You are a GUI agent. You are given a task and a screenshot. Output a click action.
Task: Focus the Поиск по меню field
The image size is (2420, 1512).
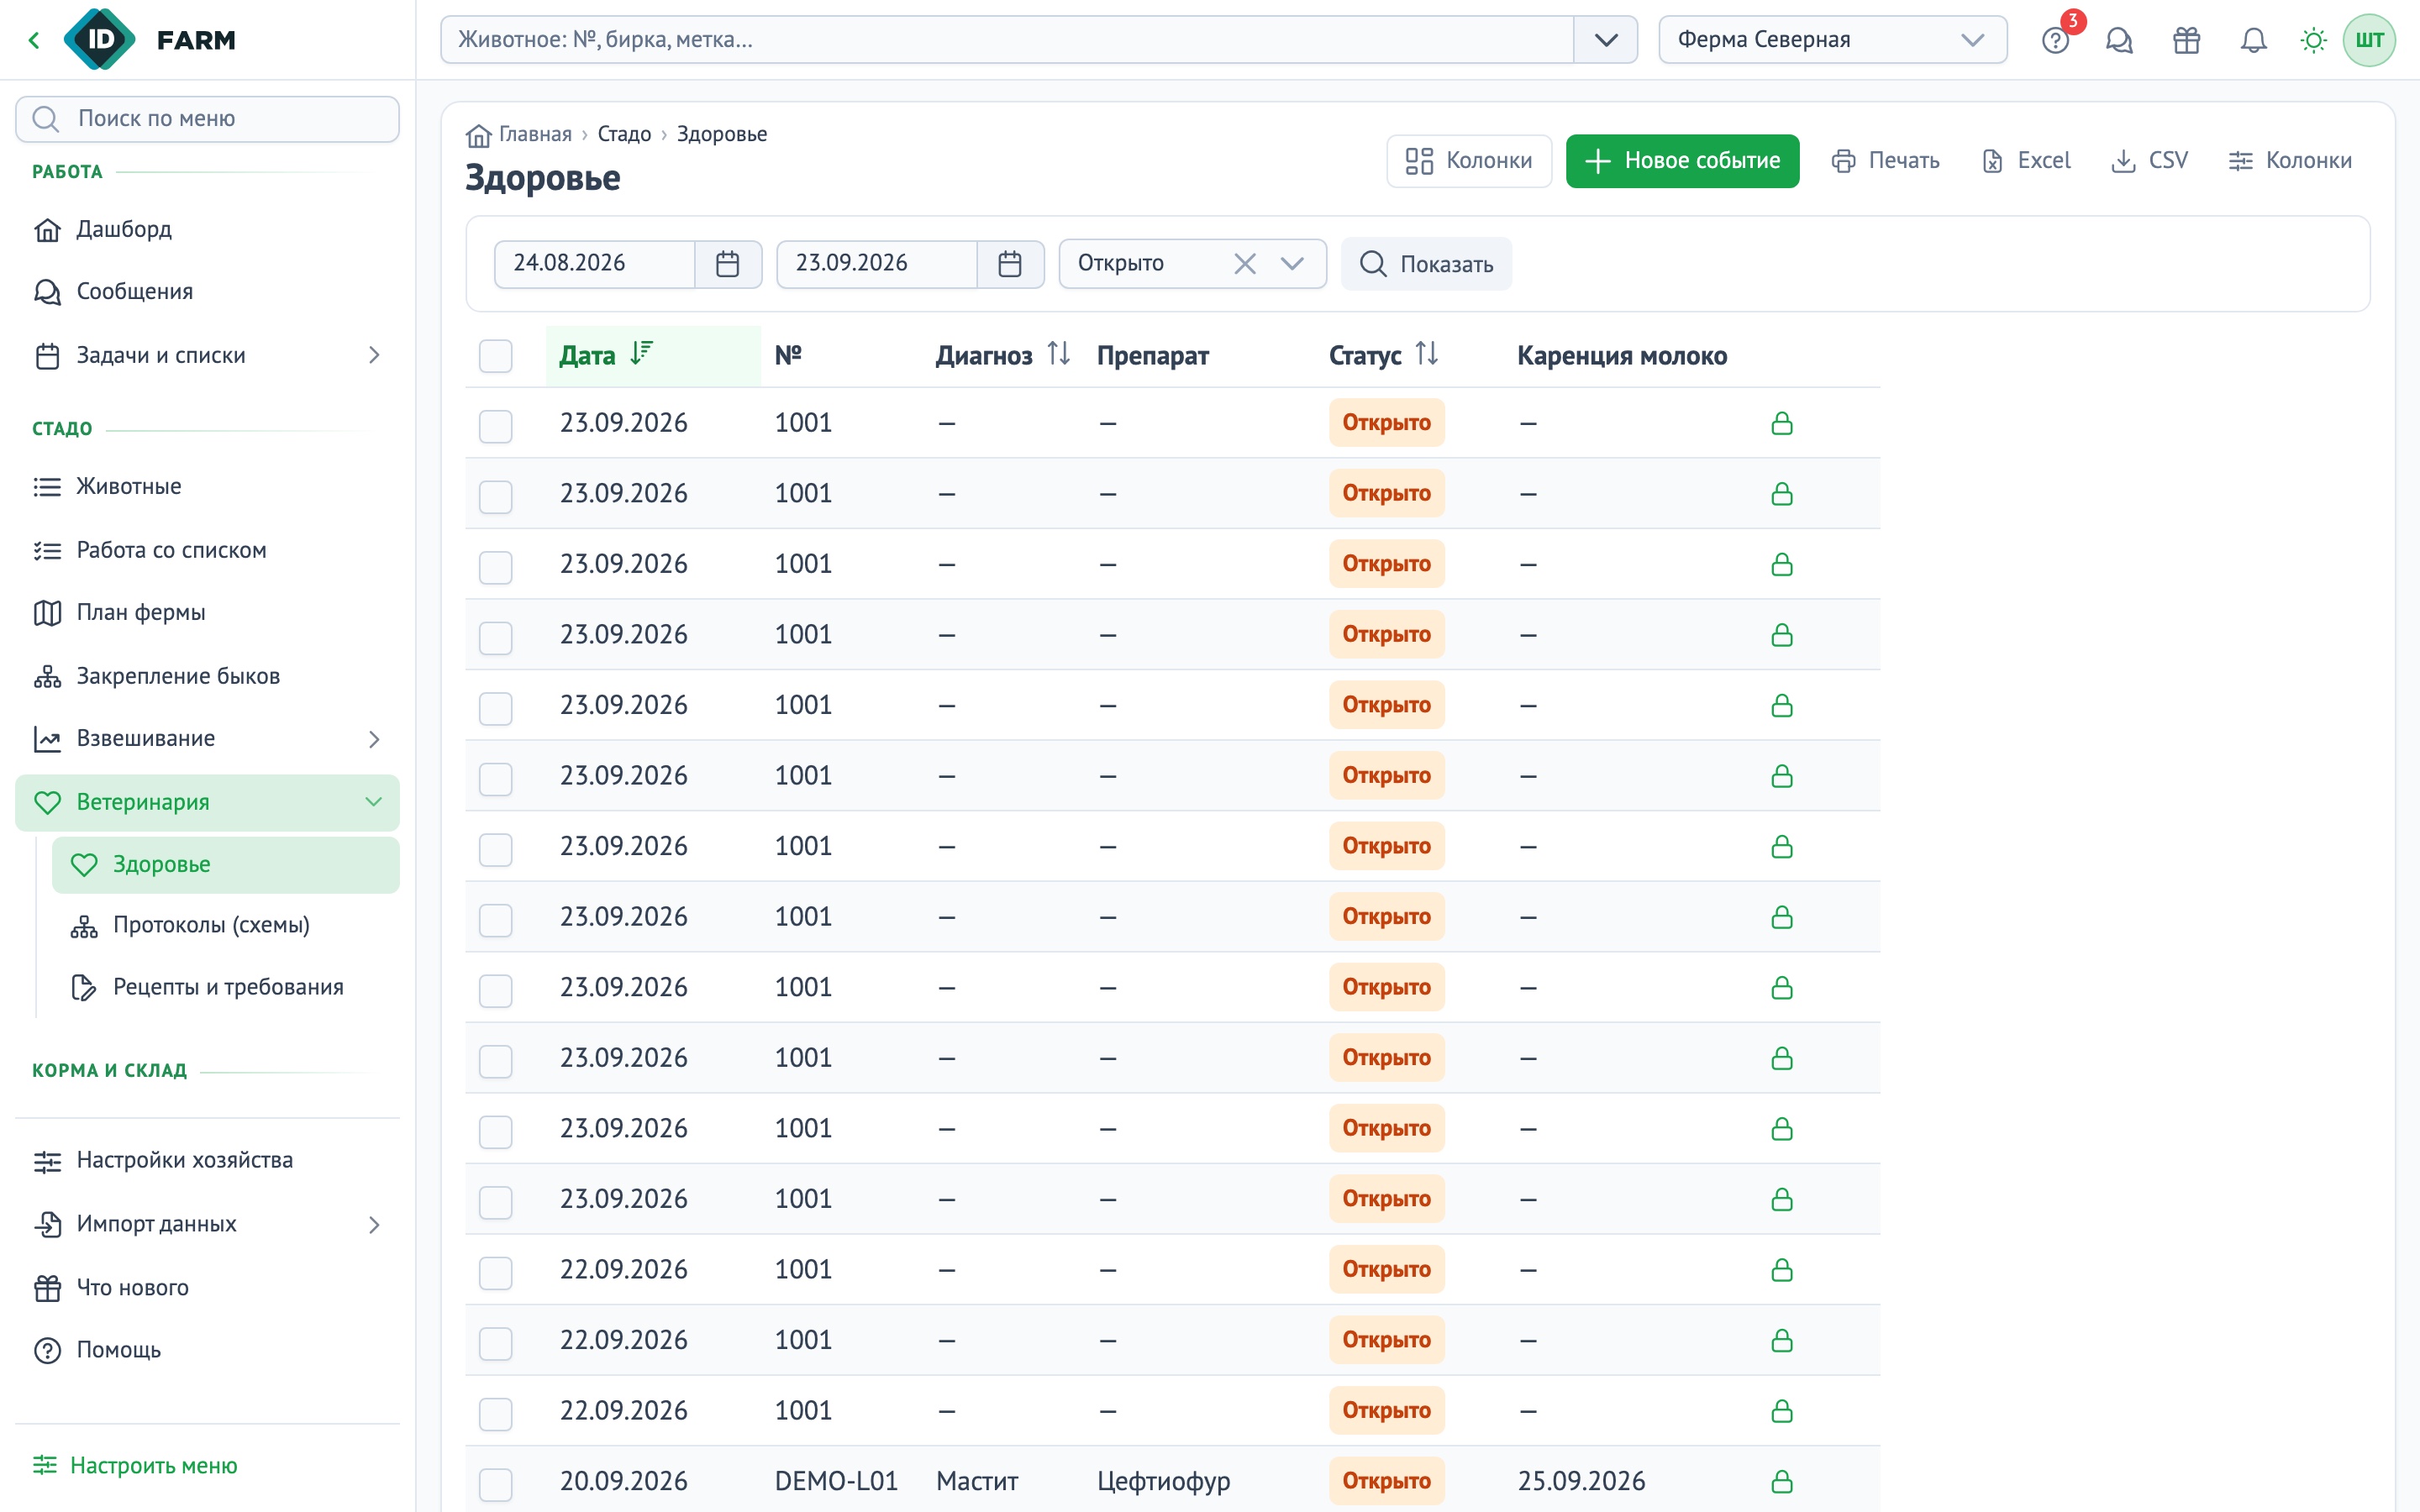tap(207, 119)
